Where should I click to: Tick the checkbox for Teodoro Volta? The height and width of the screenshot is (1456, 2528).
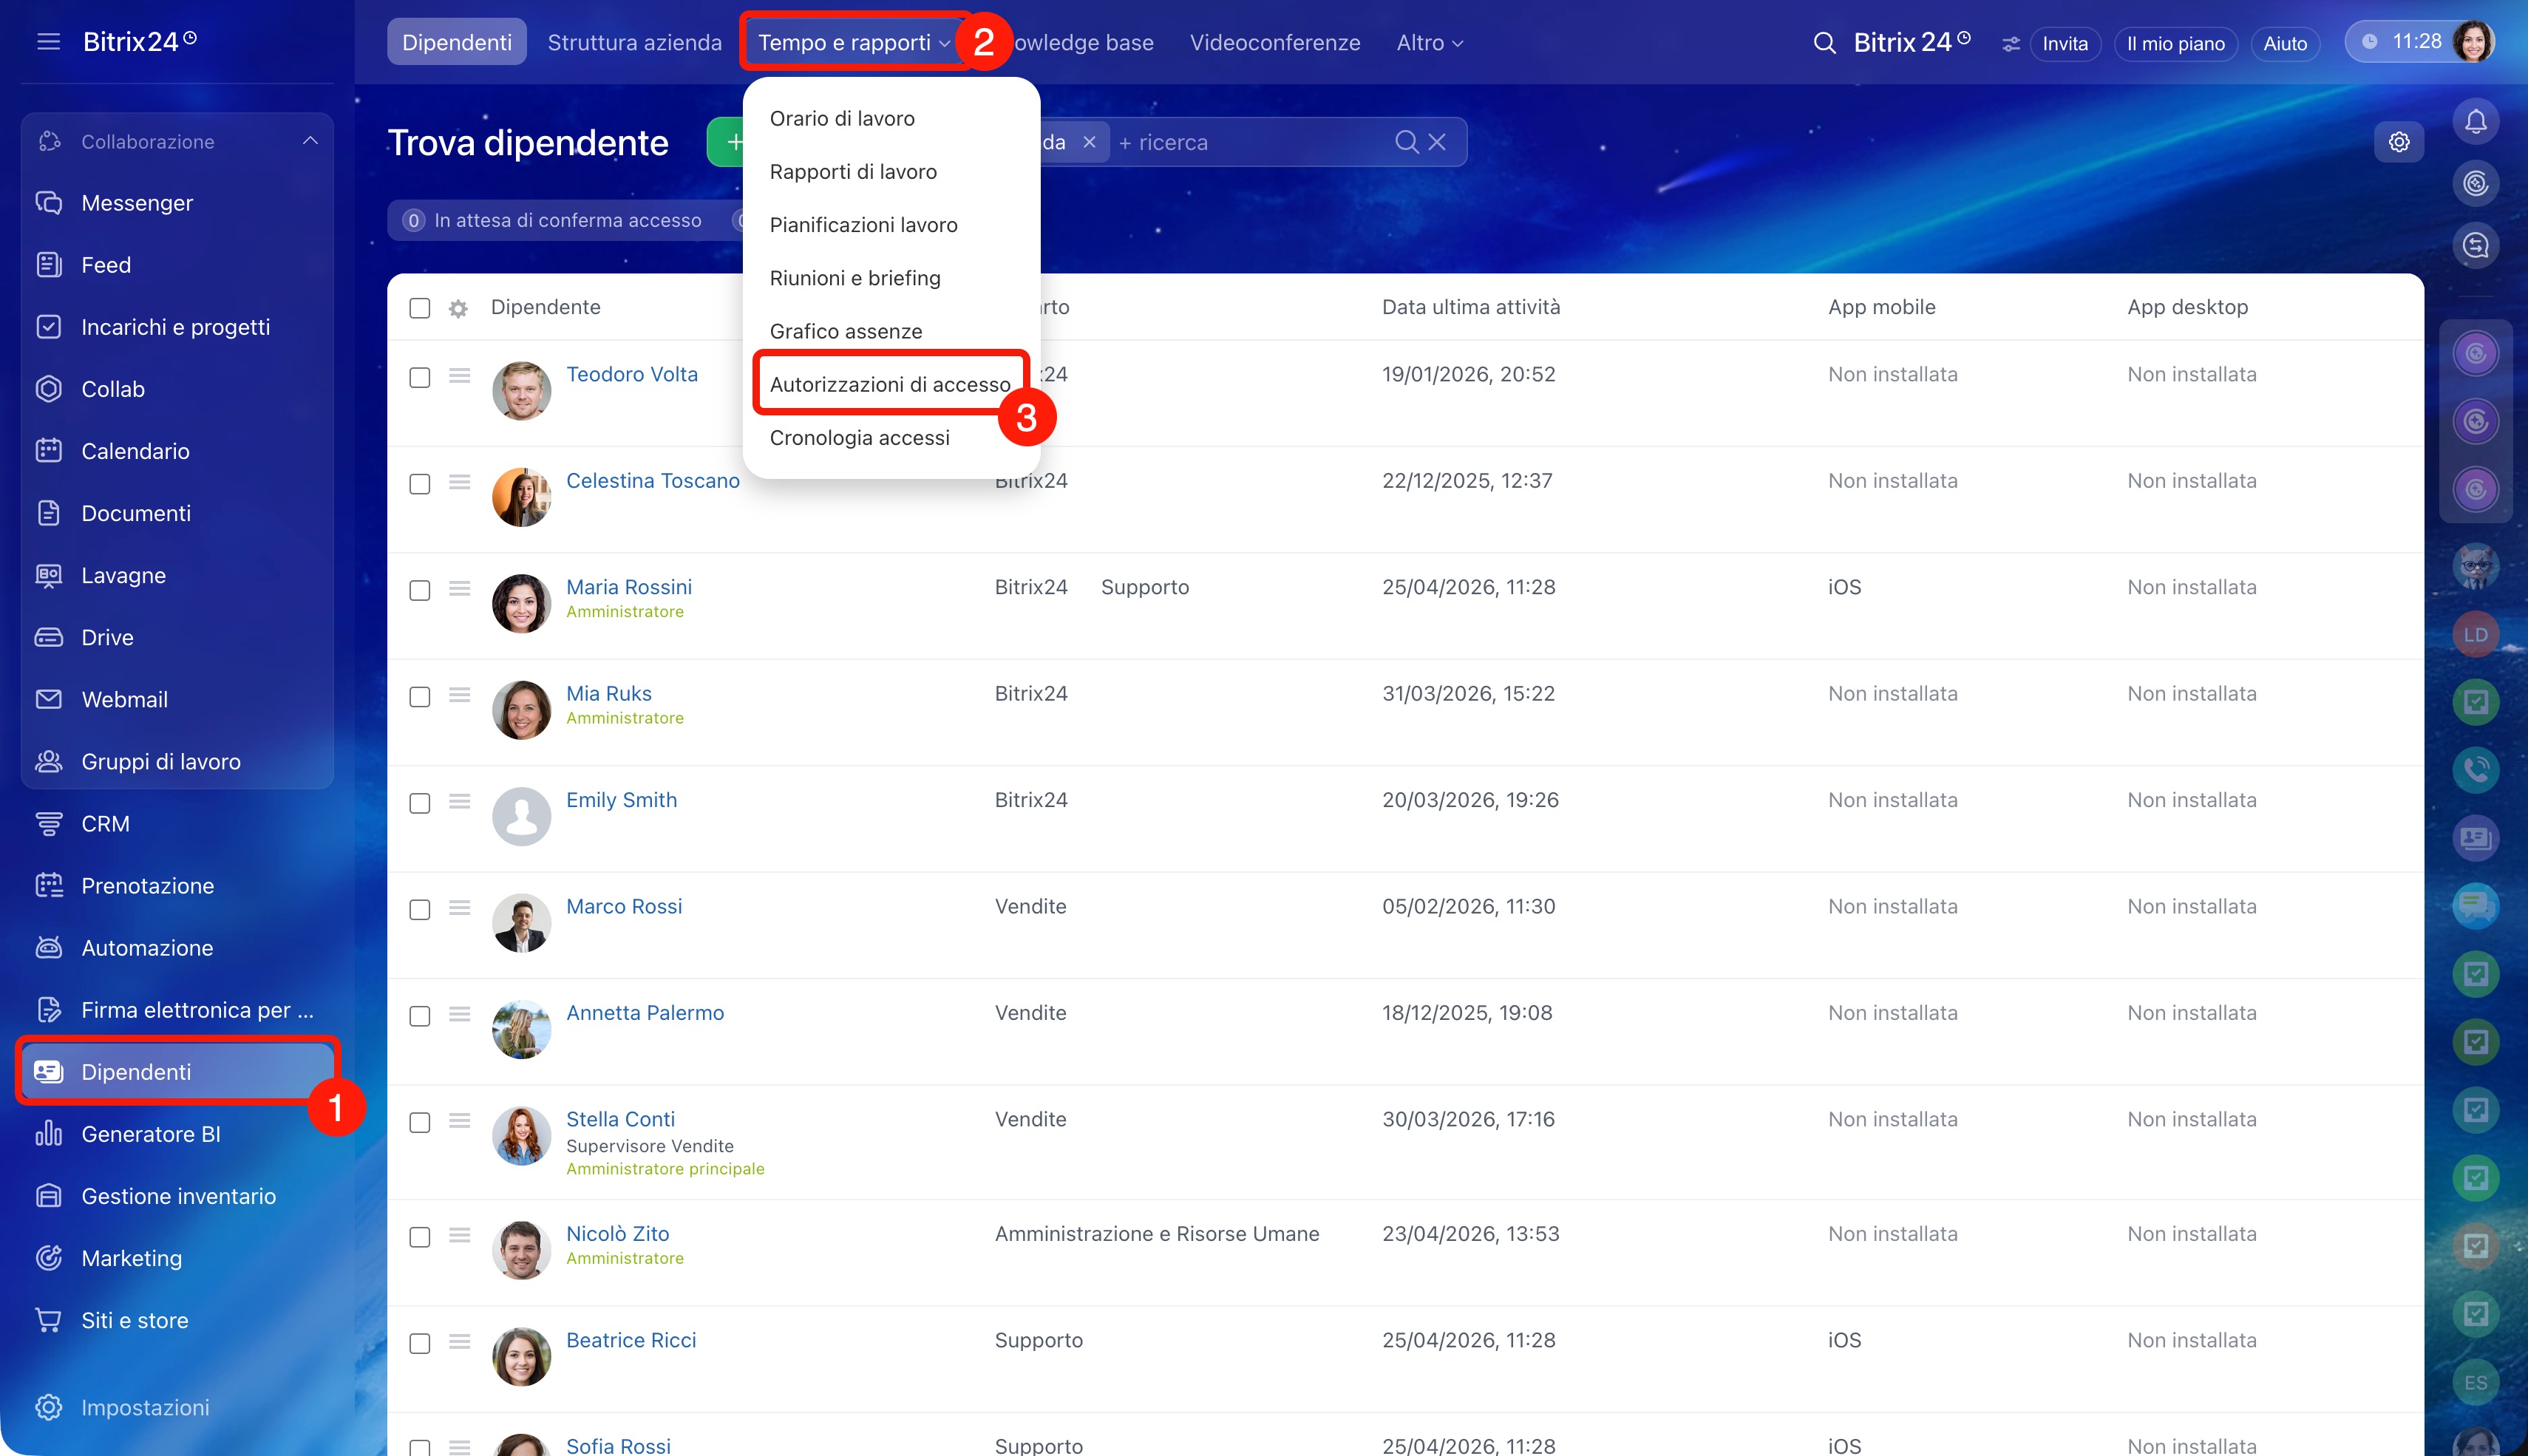(x=420, y=377)
